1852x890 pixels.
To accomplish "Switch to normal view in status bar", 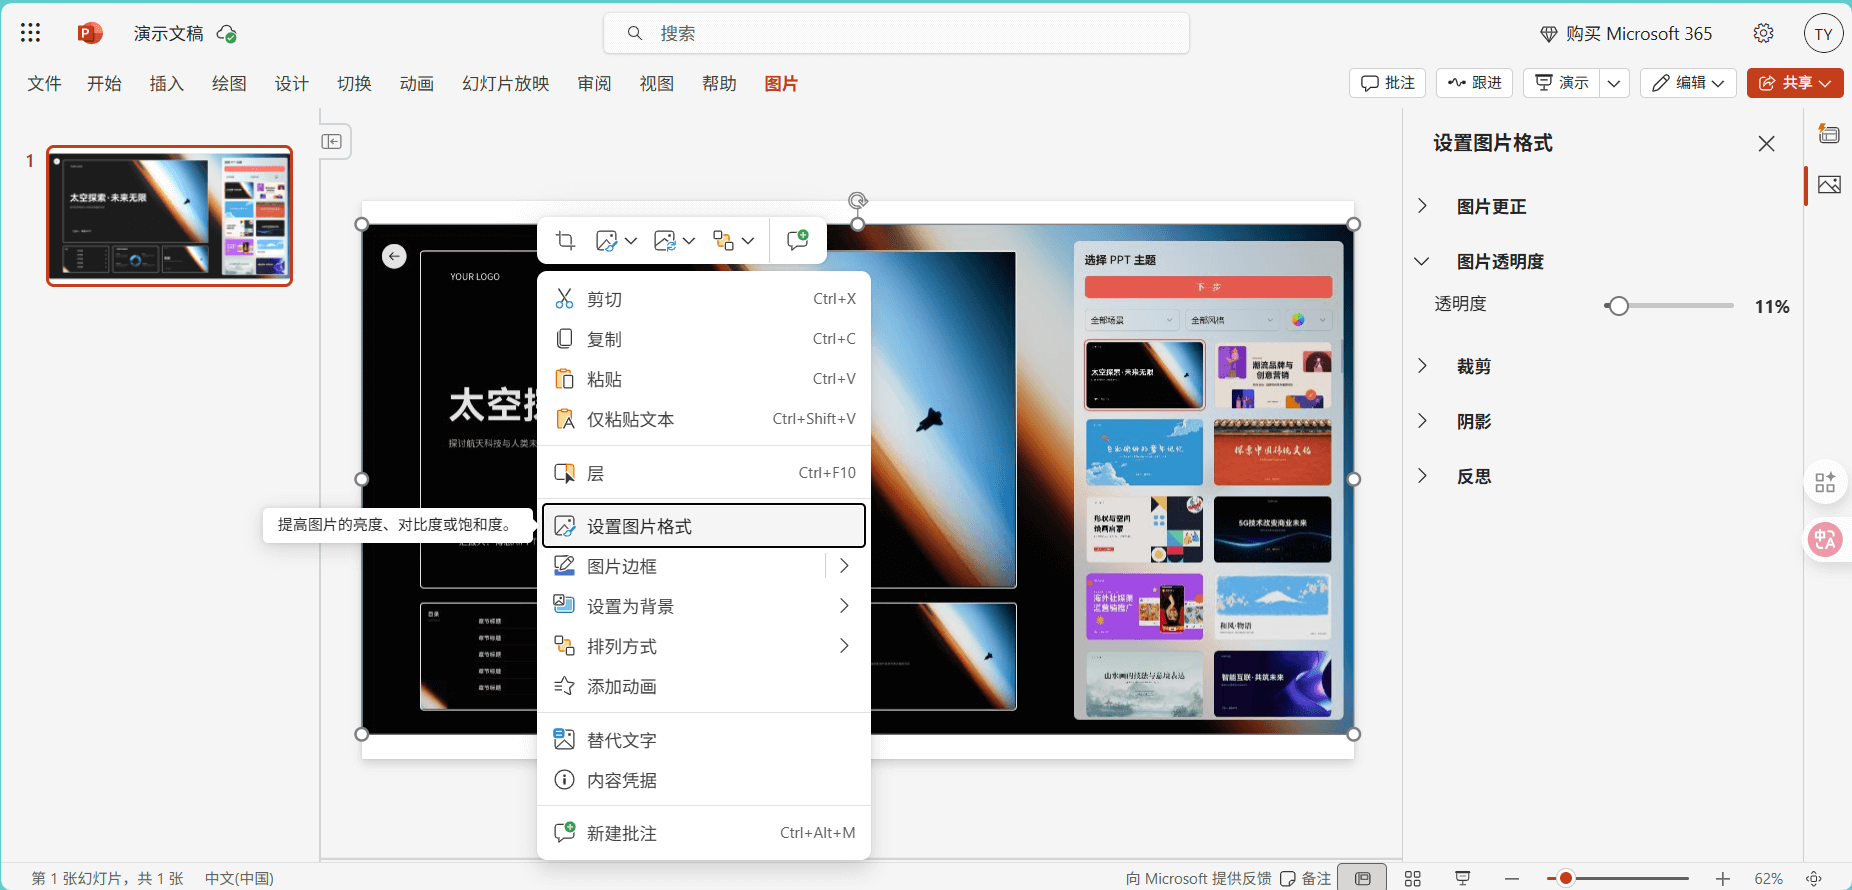I will tap(1362, 878).
